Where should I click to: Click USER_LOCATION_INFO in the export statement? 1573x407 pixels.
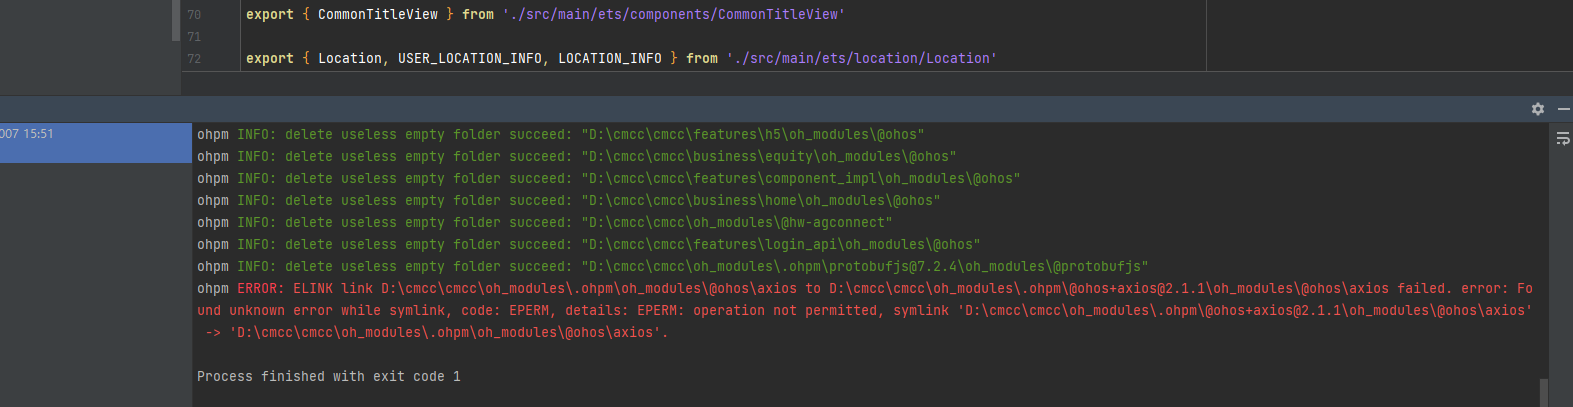[x=470, y=59]
